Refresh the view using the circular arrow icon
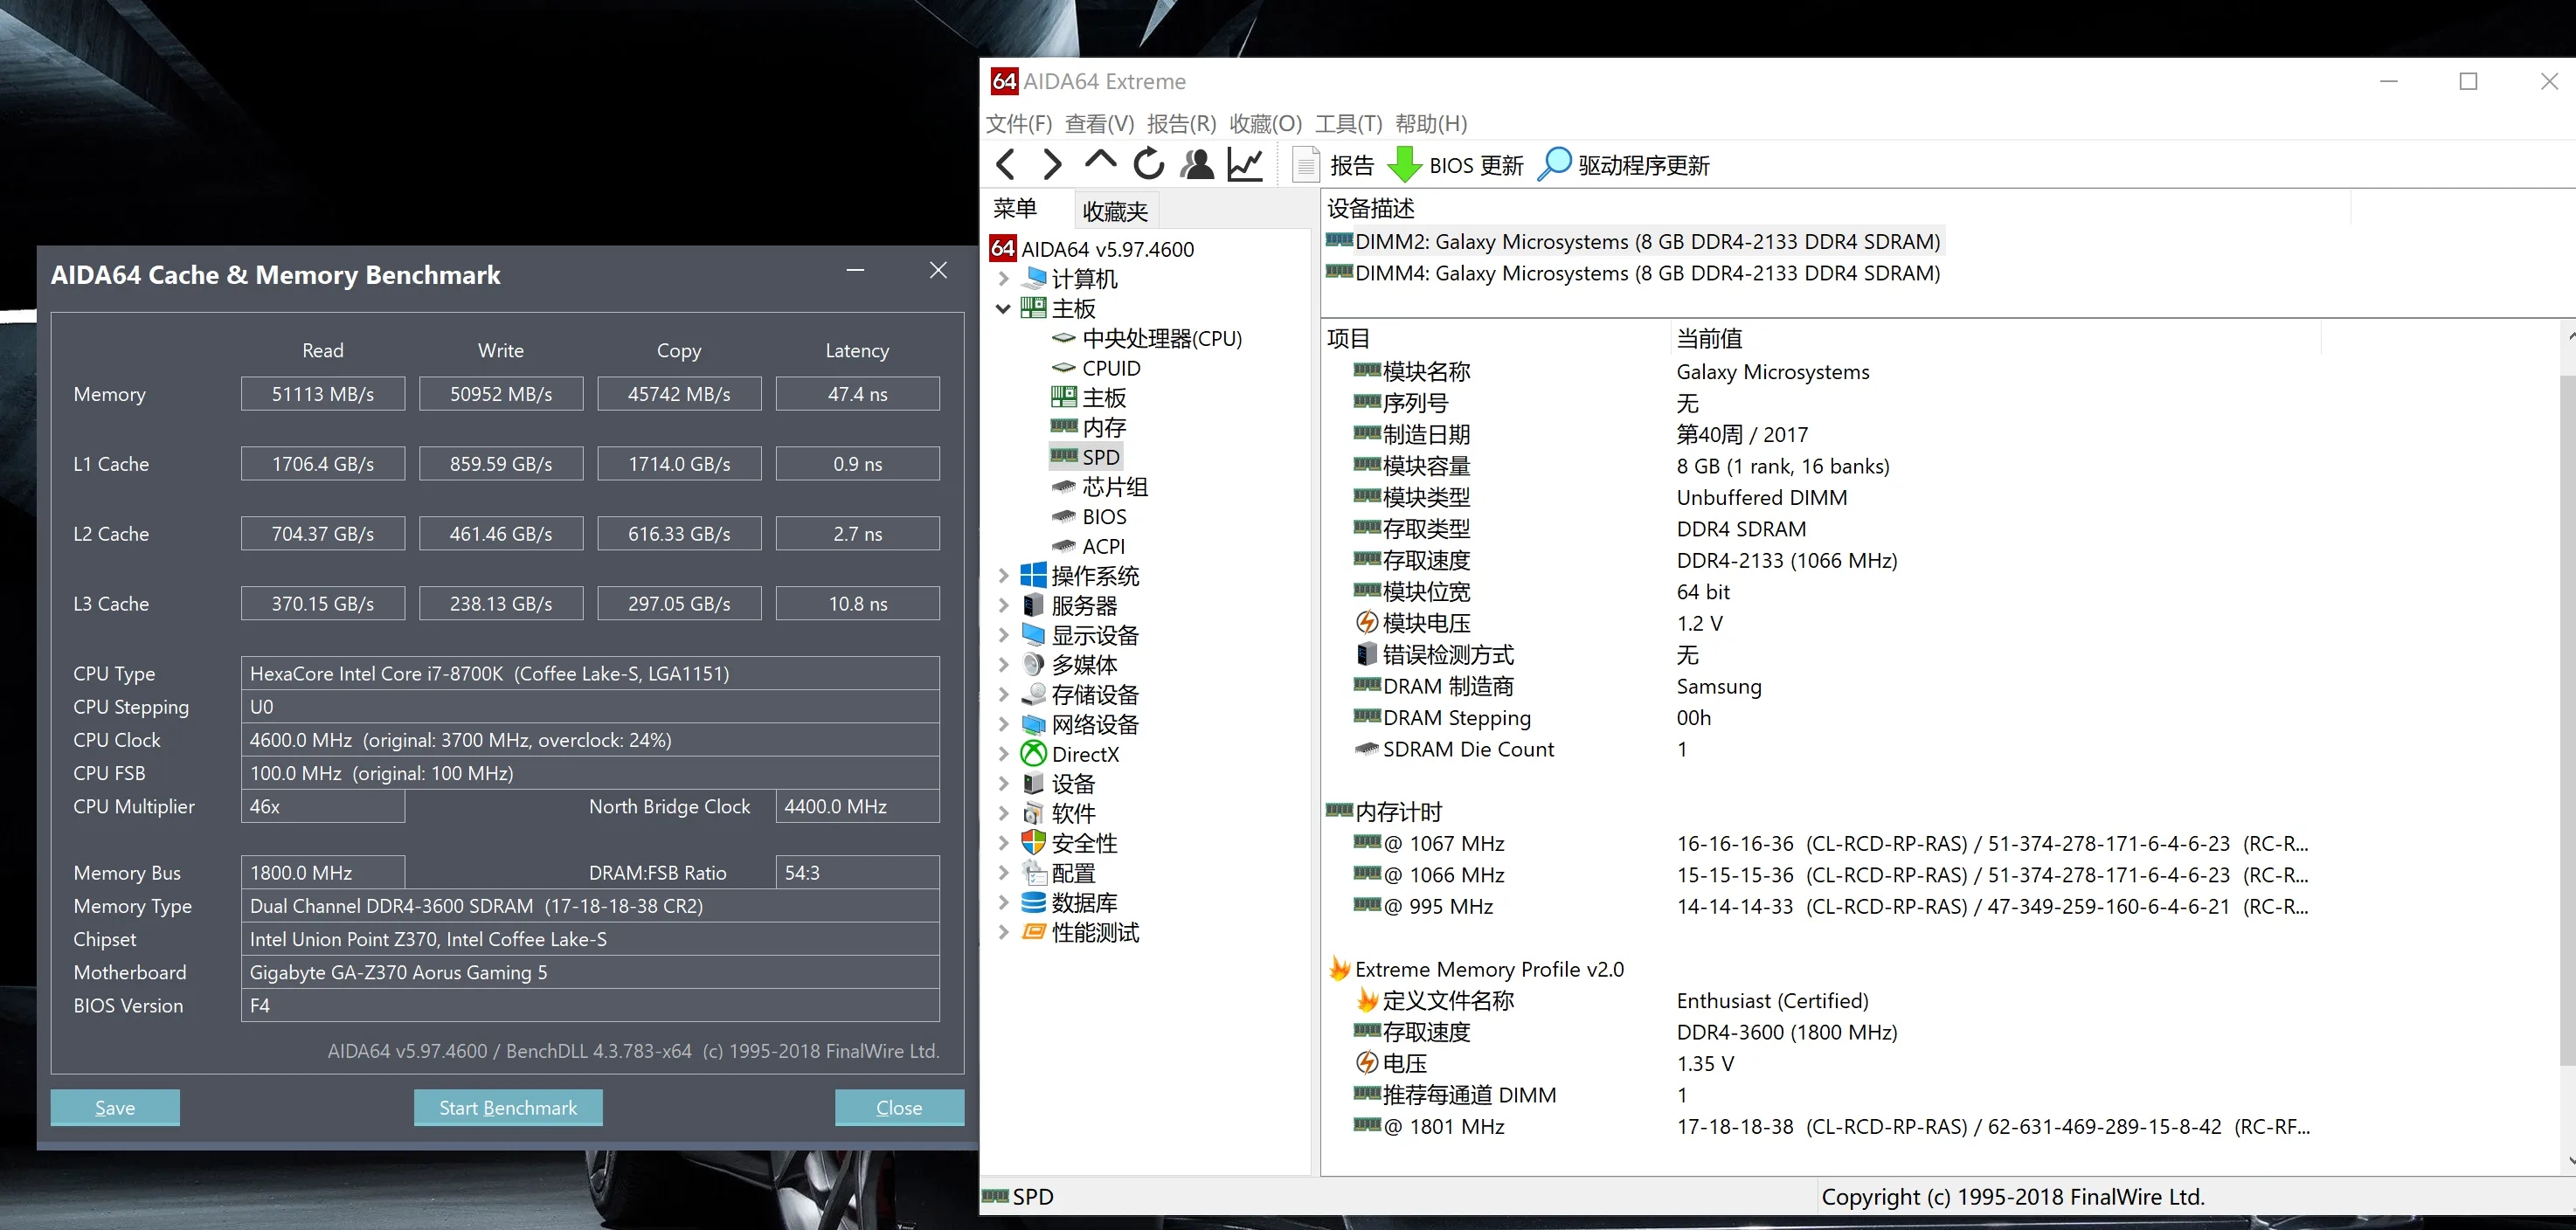This screenshot has width=2576, height=1230. click(1148, 164)
